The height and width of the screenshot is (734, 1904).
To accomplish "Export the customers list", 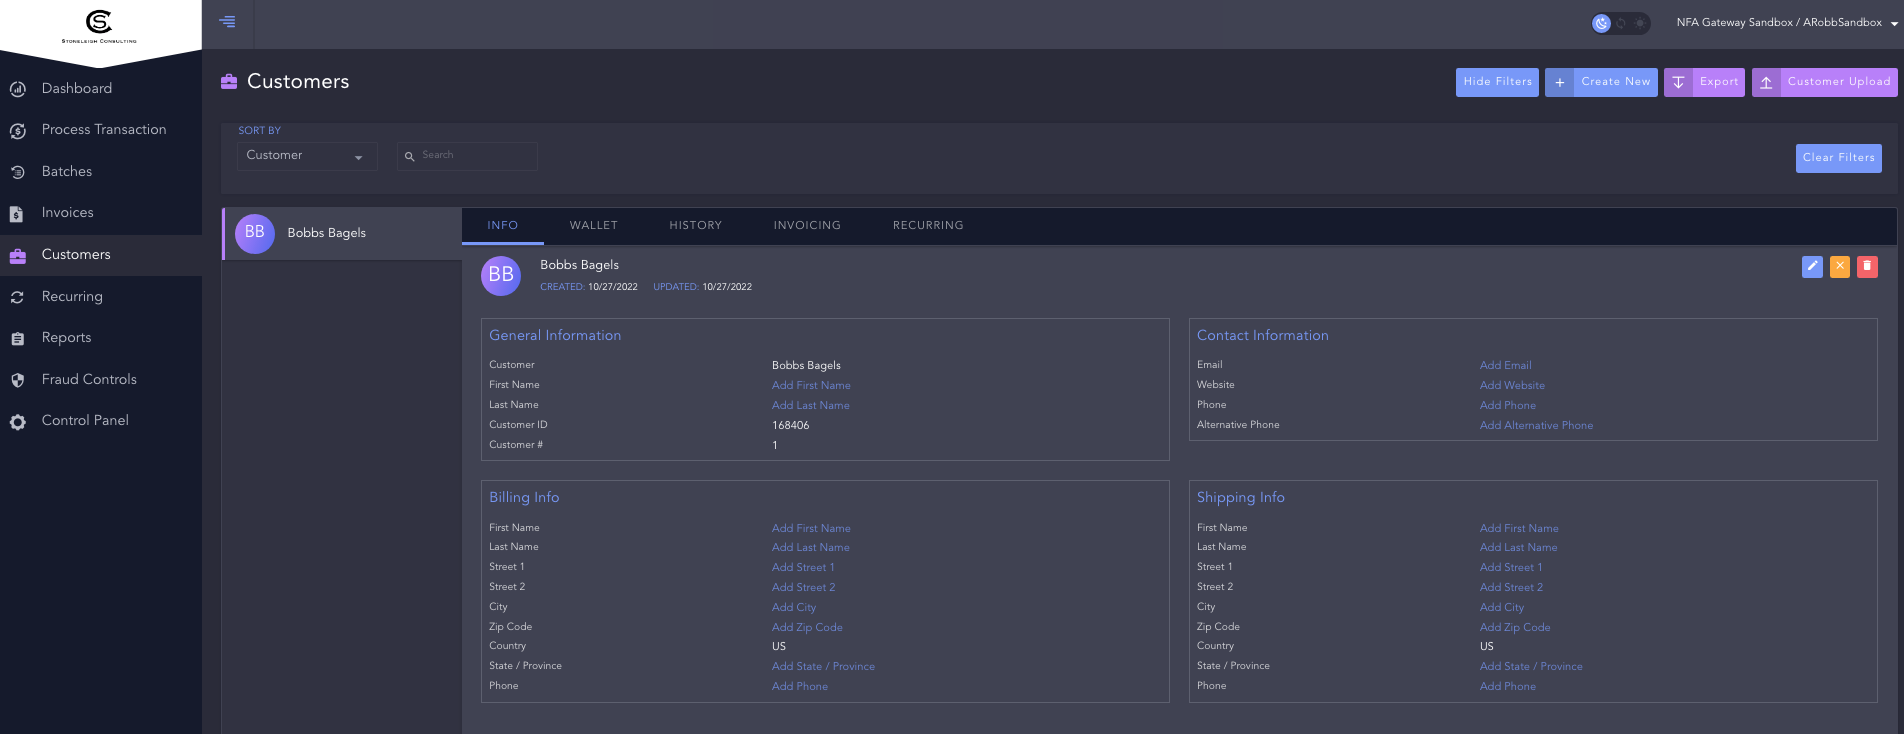I will tap(1704, 82).
